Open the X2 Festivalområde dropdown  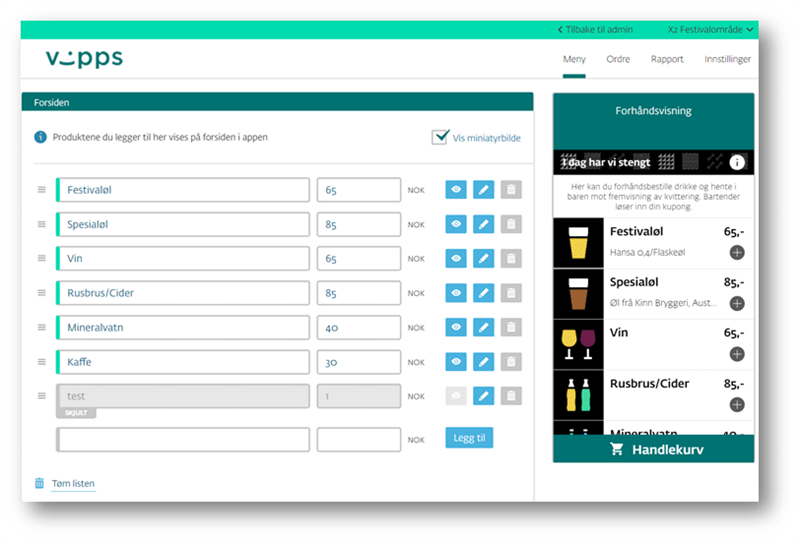coord(711,30)
